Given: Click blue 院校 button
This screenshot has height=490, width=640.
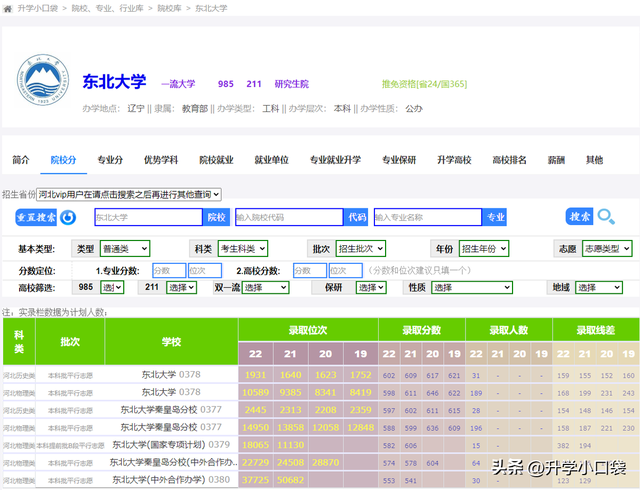Looking at the screenshot, I should coord(216,217).
